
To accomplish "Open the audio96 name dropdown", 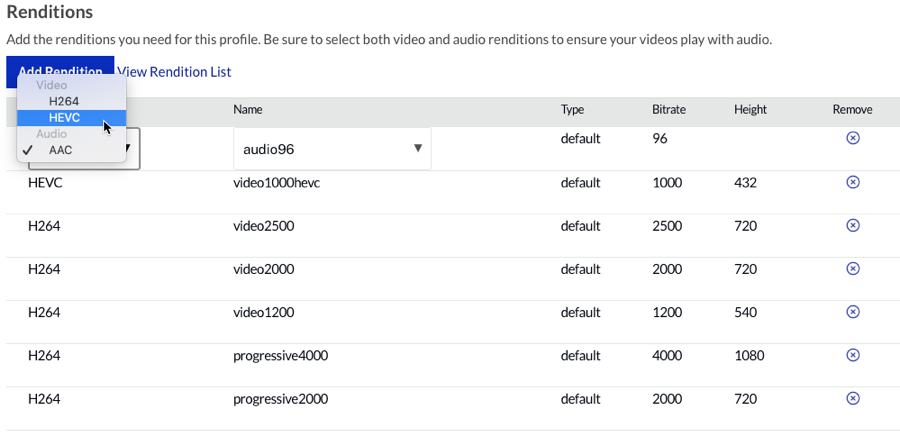I will [332, 149].
